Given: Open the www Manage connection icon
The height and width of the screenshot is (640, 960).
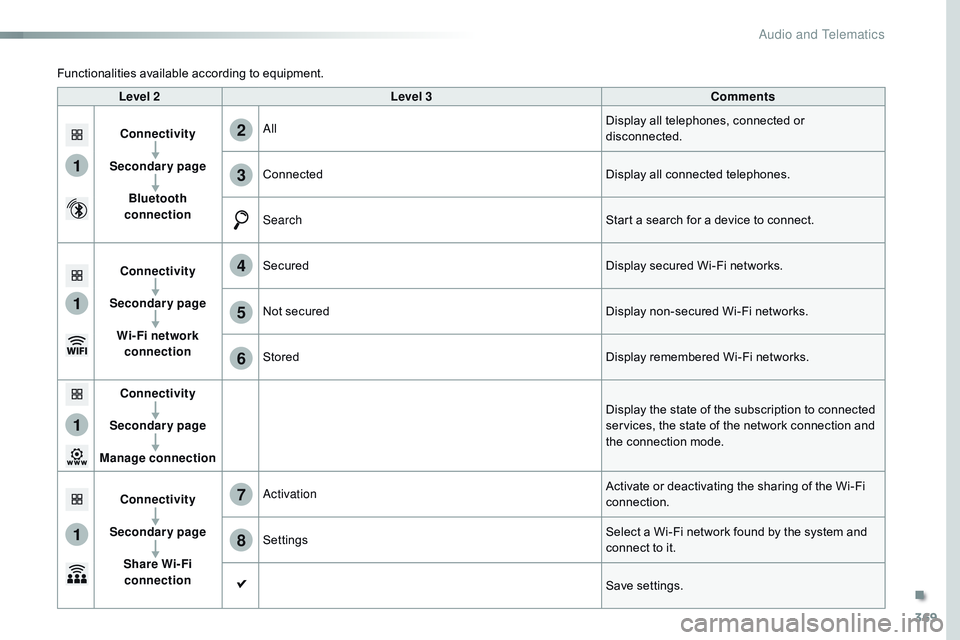Looking at the screenshot, I should pyautogui.click(x=76, y=457).
